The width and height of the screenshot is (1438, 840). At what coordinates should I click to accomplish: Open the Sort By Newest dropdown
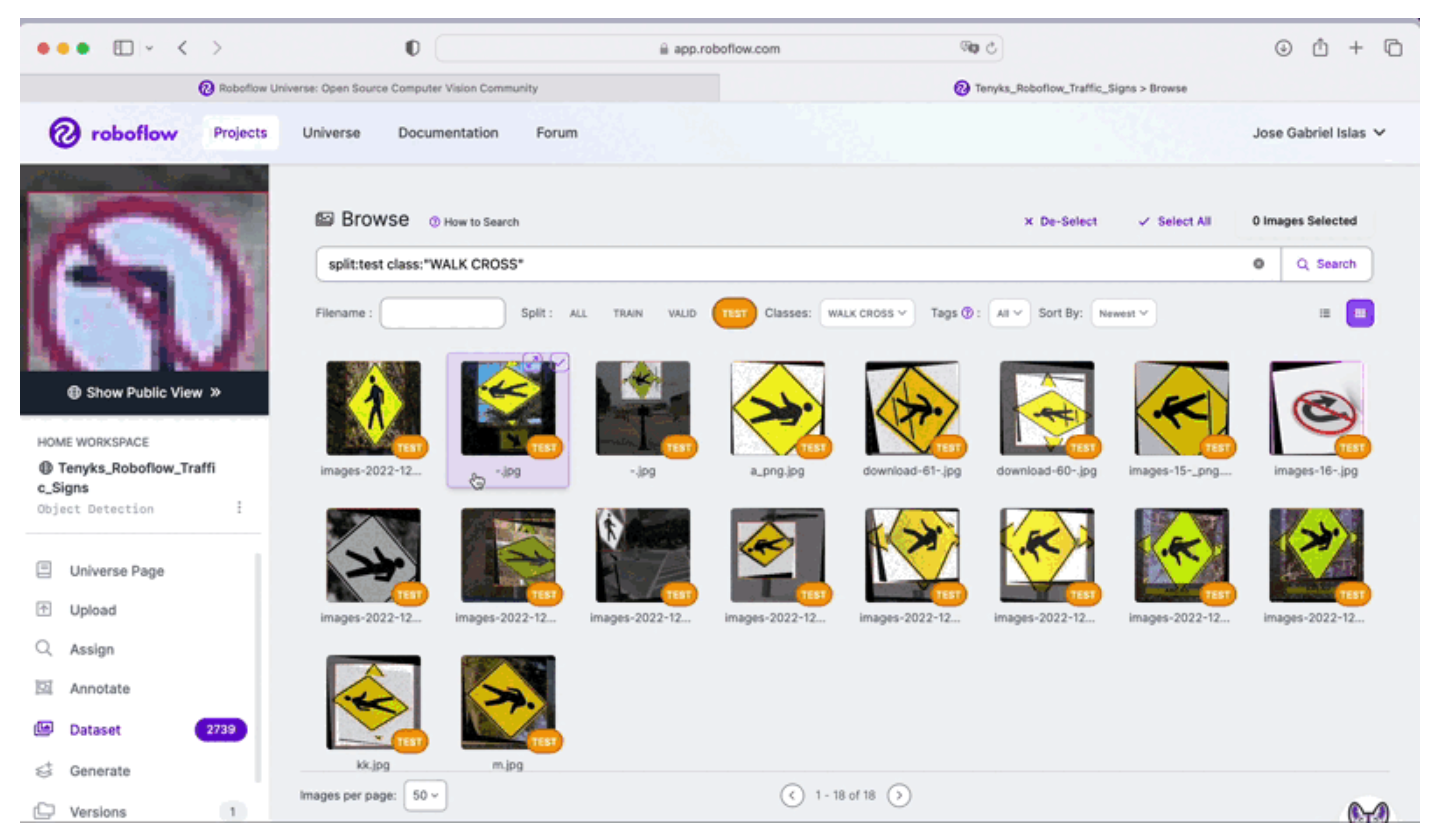(1123, 313)
